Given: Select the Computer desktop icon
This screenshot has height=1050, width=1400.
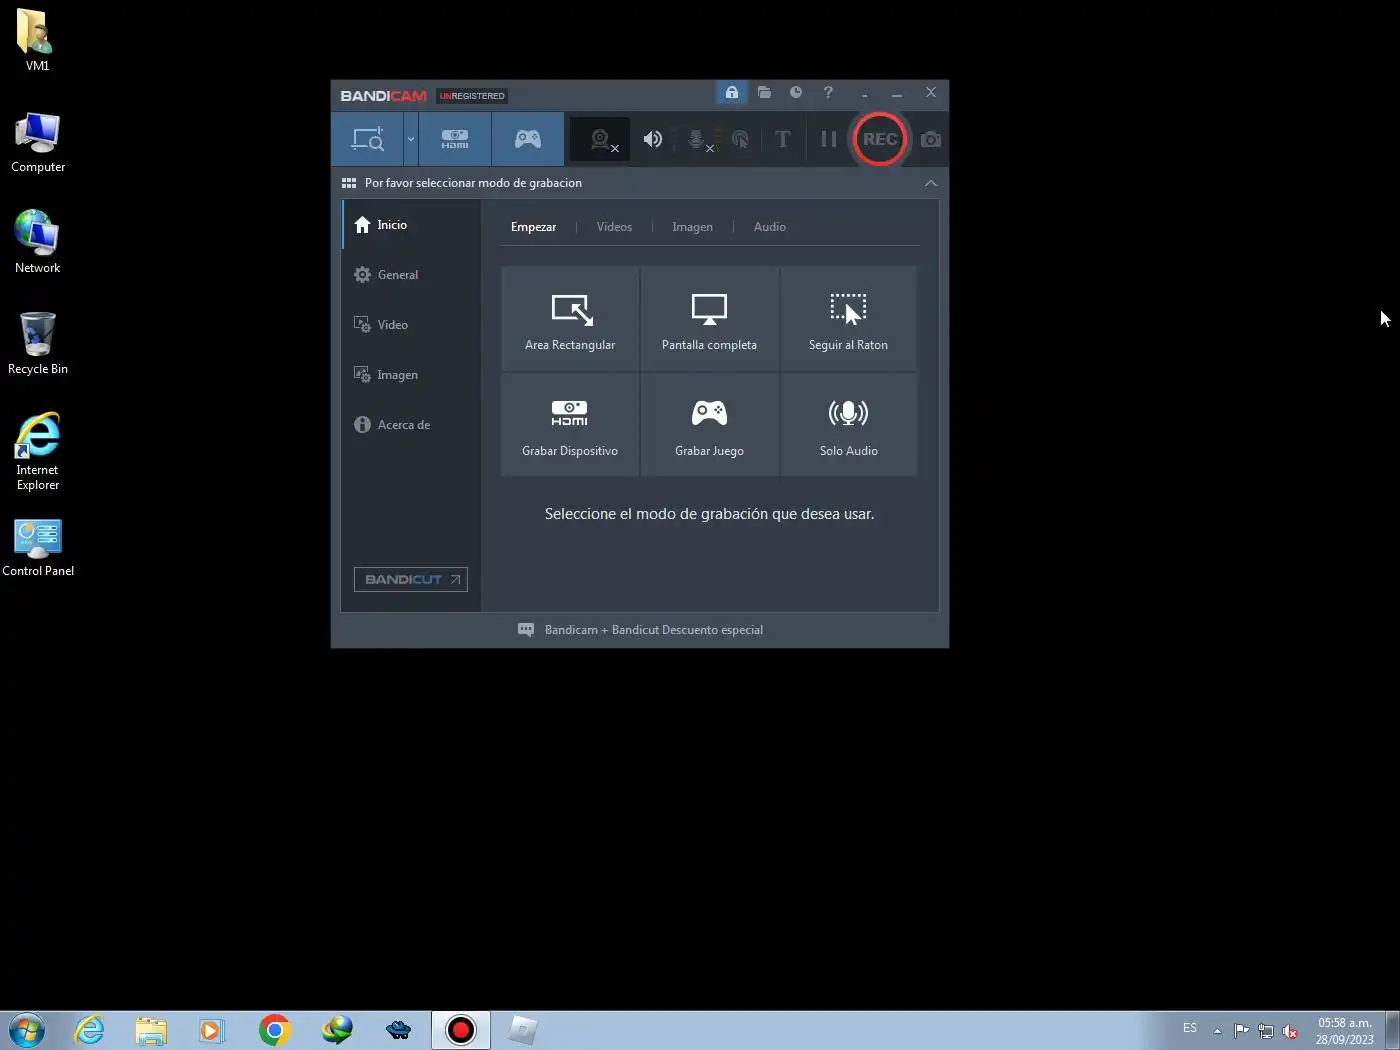Looking at the screenshot, I should 38,143.
